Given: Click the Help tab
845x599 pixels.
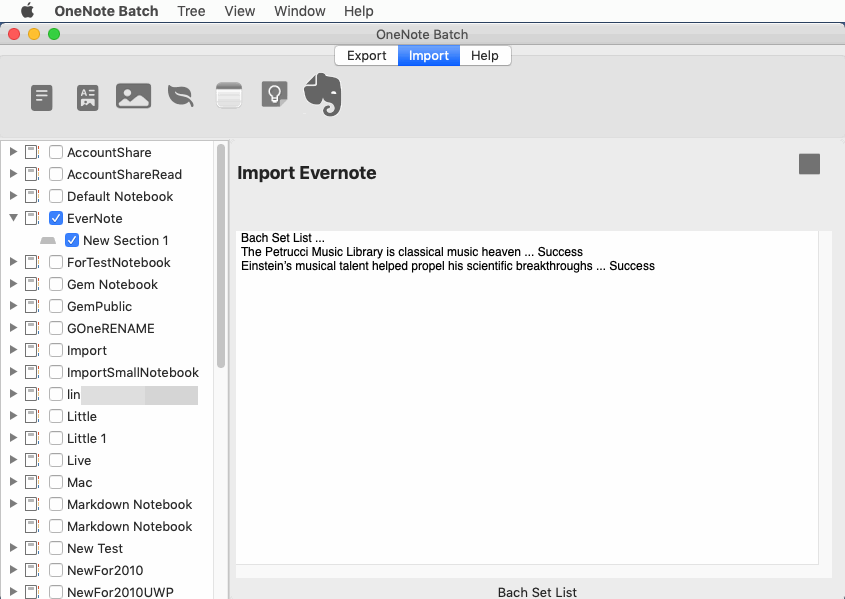Looking at the screenshot, I should point(484,56).
